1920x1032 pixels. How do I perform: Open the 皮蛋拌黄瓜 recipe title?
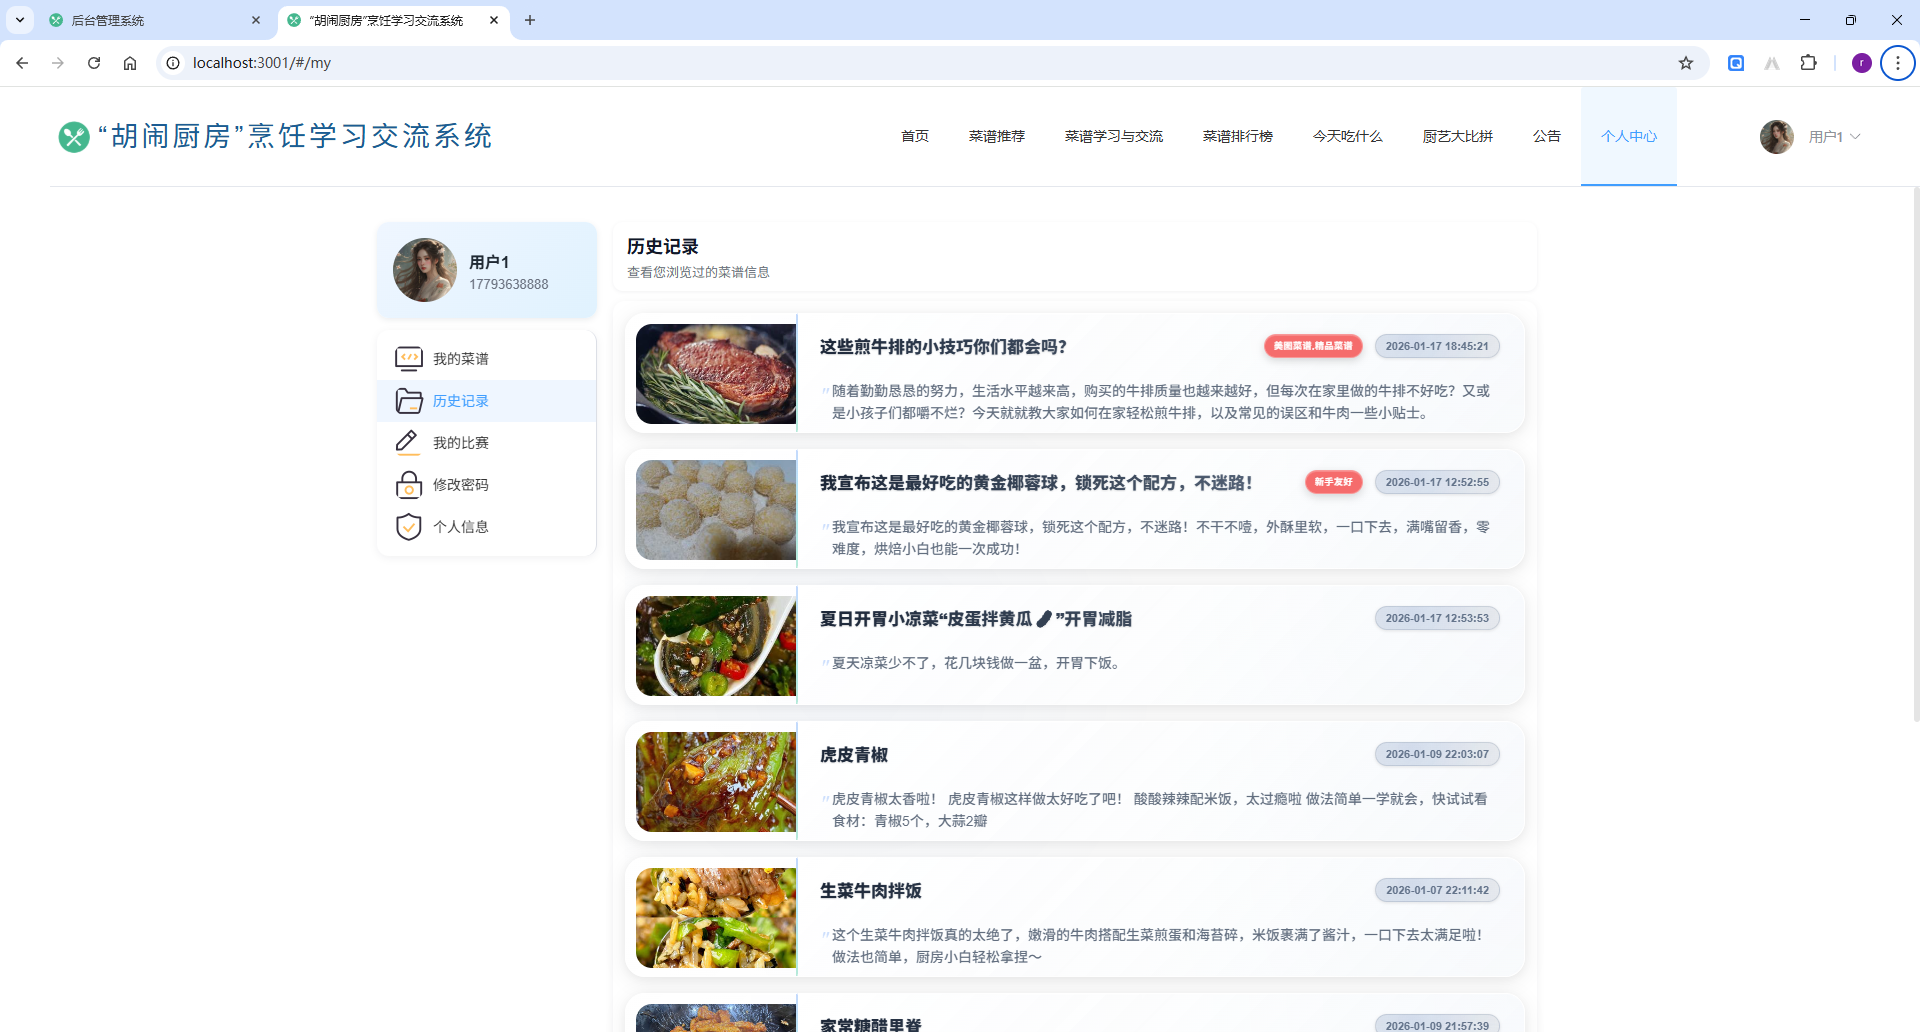click(x=976, y=619)
